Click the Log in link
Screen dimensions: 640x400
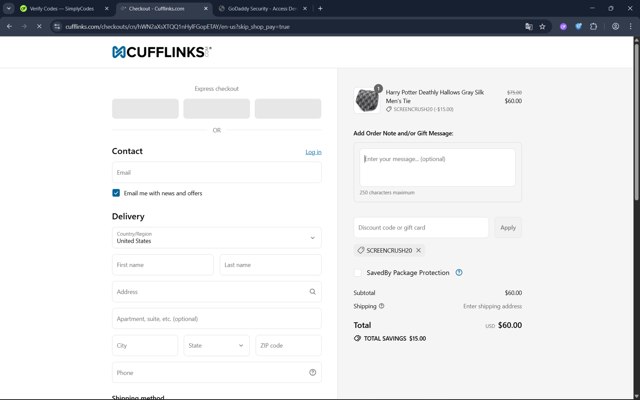pyautogui.click(x=313, y=152)
